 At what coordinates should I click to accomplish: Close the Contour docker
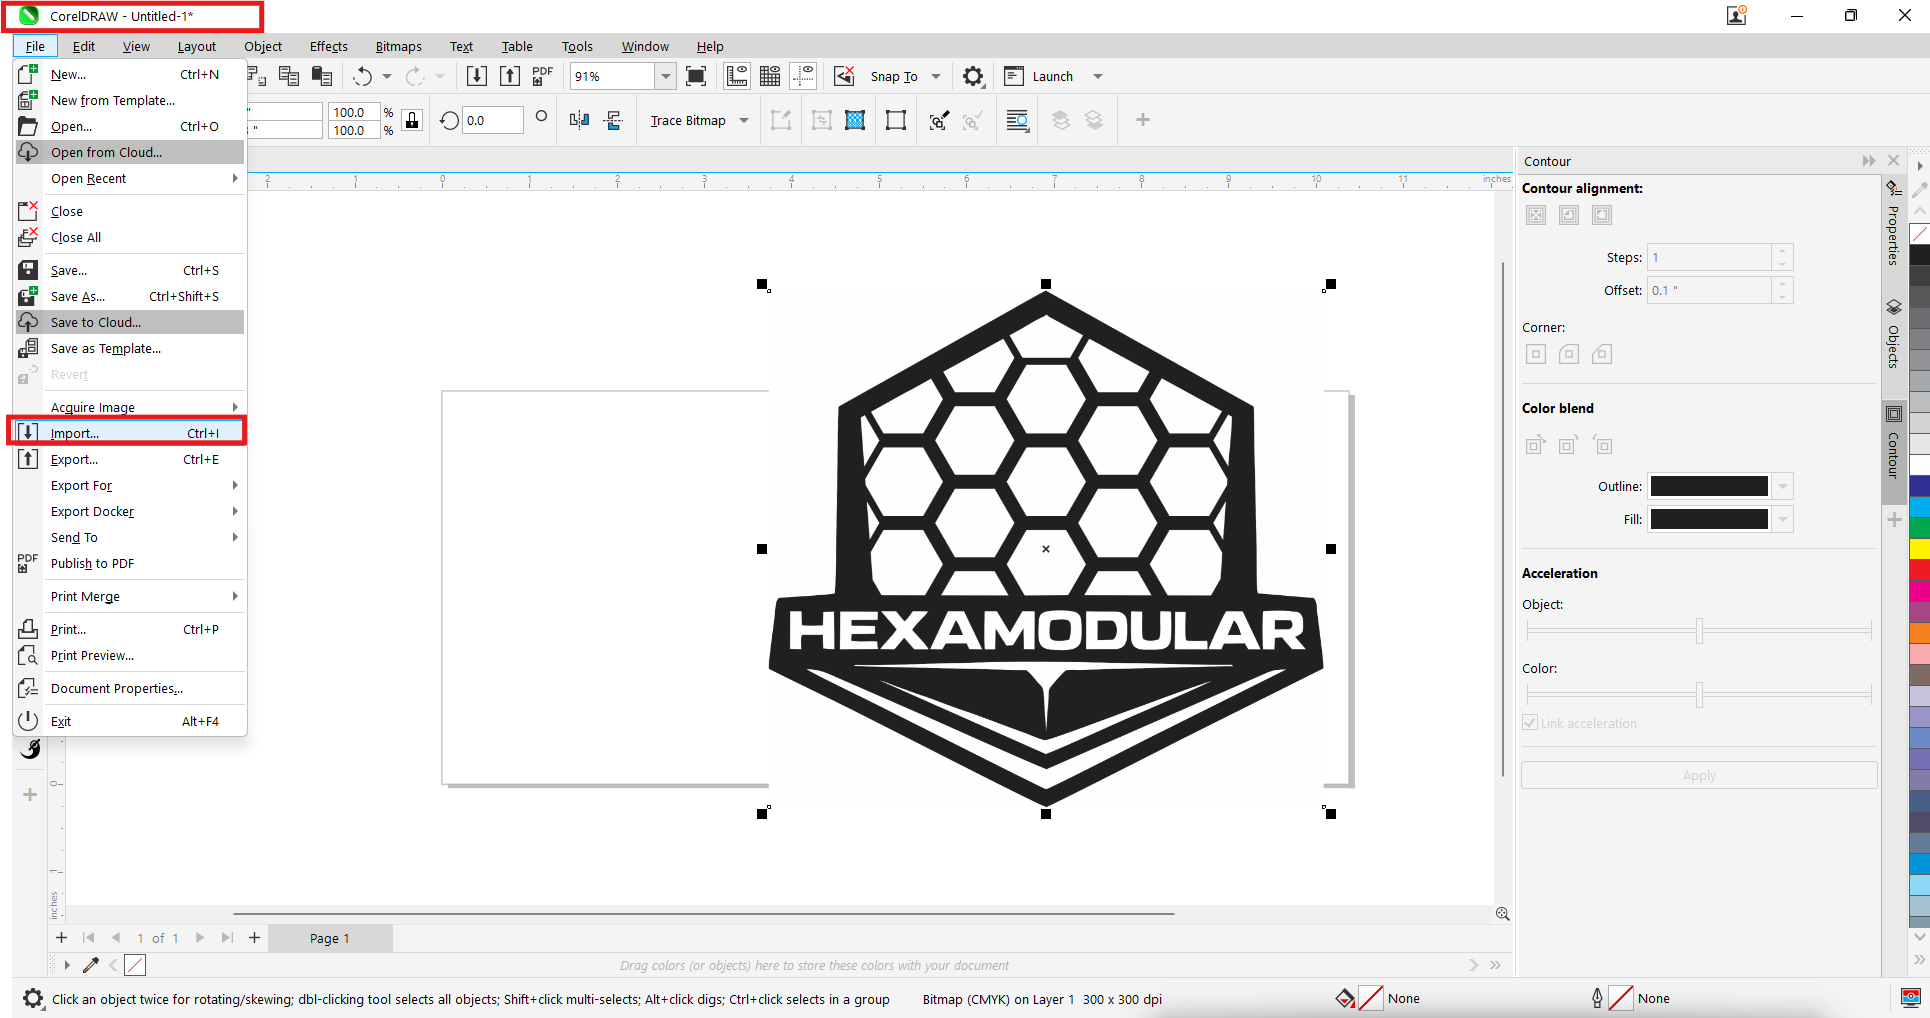tap(1893, 161)
